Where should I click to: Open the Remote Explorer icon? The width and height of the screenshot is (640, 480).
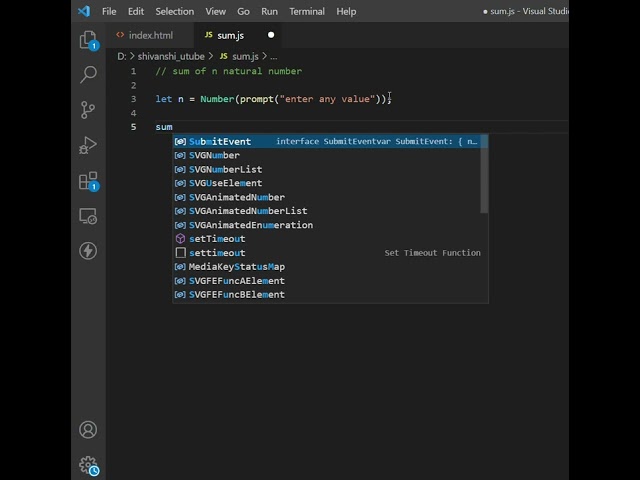[88, 216]
